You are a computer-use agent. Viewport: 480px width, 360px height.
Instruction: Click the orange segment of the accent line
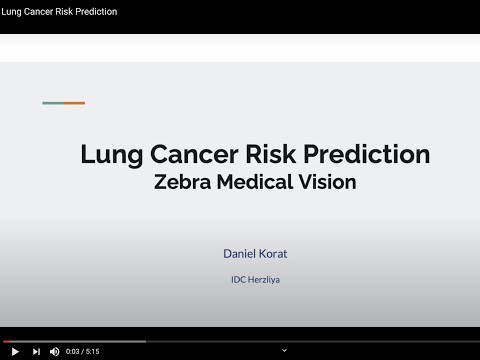pos(74,103)
